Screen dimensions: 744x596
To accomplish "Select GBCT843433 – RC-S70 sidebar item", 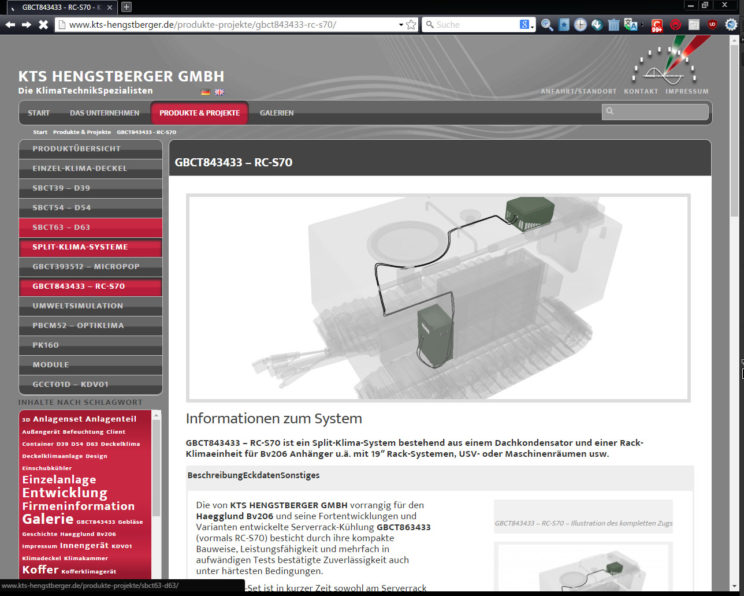I will [x=90, y=286].
